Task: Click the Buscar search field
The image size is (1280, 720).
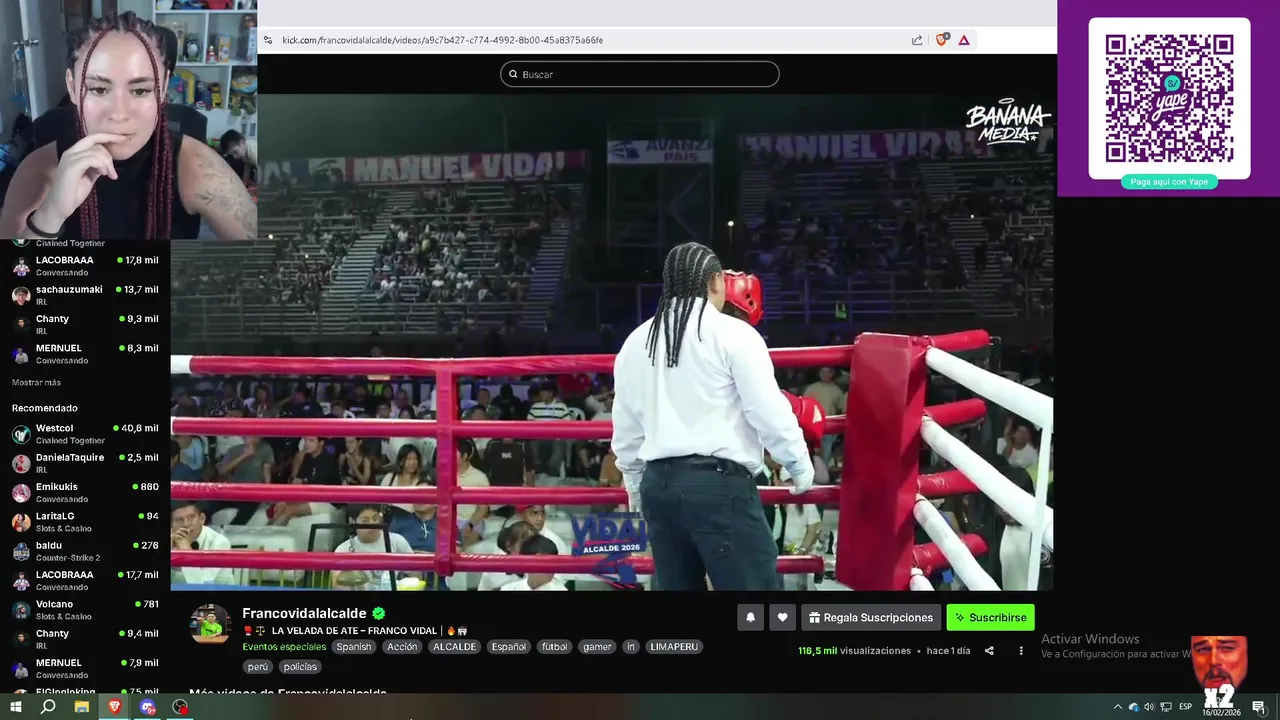Action: [x=640, y=74]
